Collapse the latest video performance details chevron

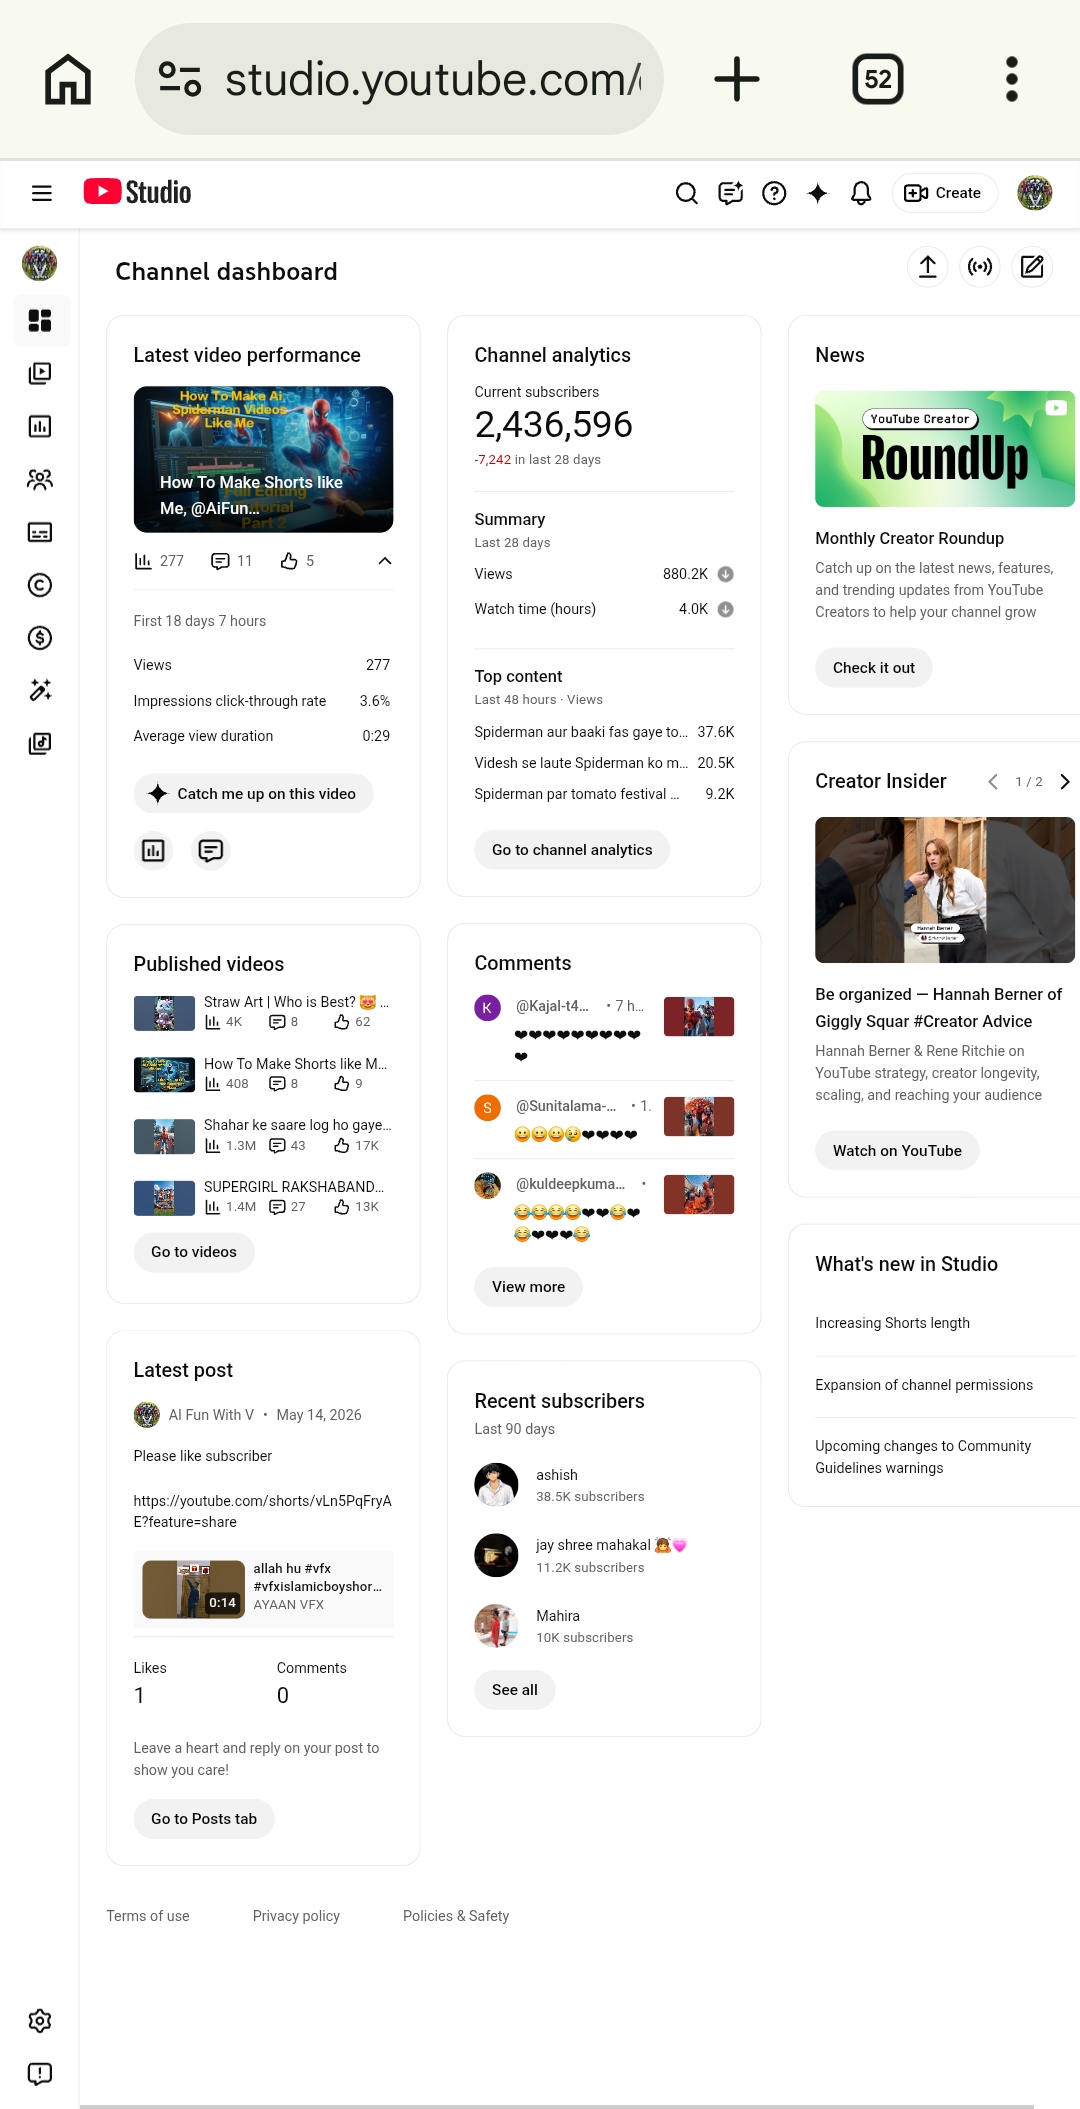coord(385,561)
